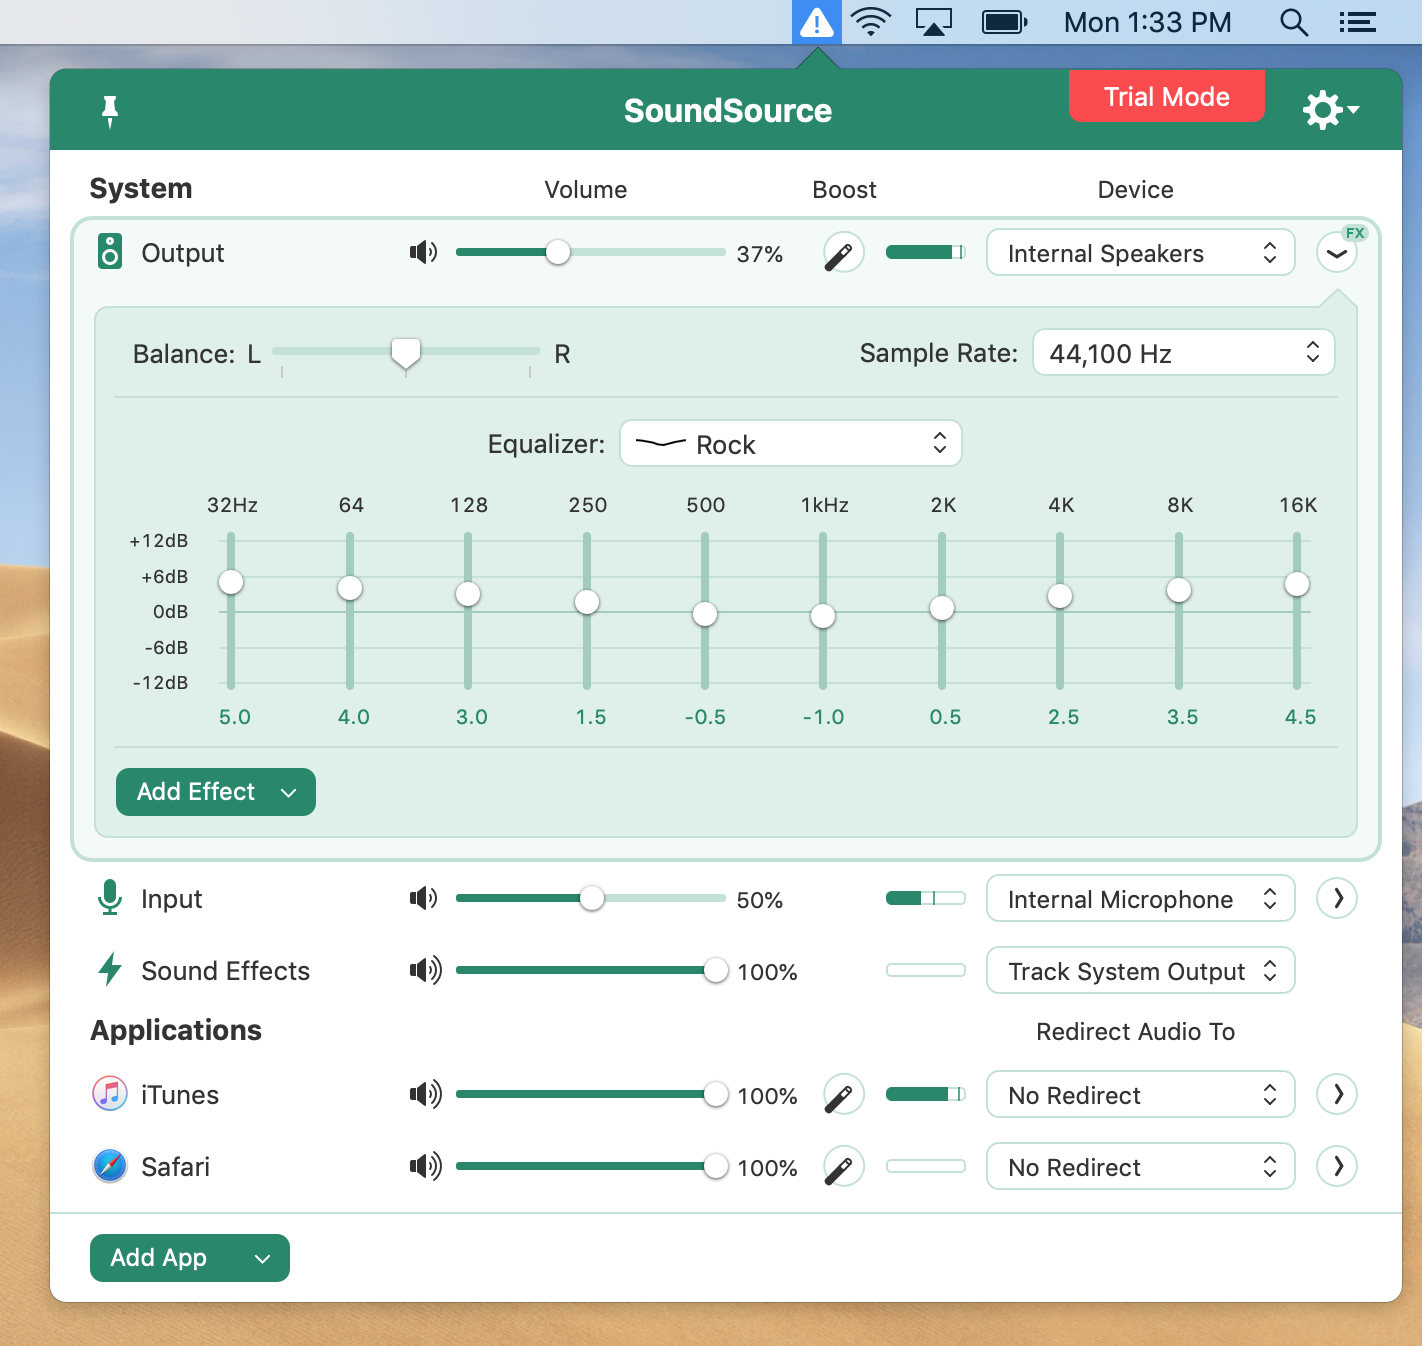Screen dimensions: 1422x1346
Task: Mute the Input volume speaker icon
Action: [x=424, y=898]
